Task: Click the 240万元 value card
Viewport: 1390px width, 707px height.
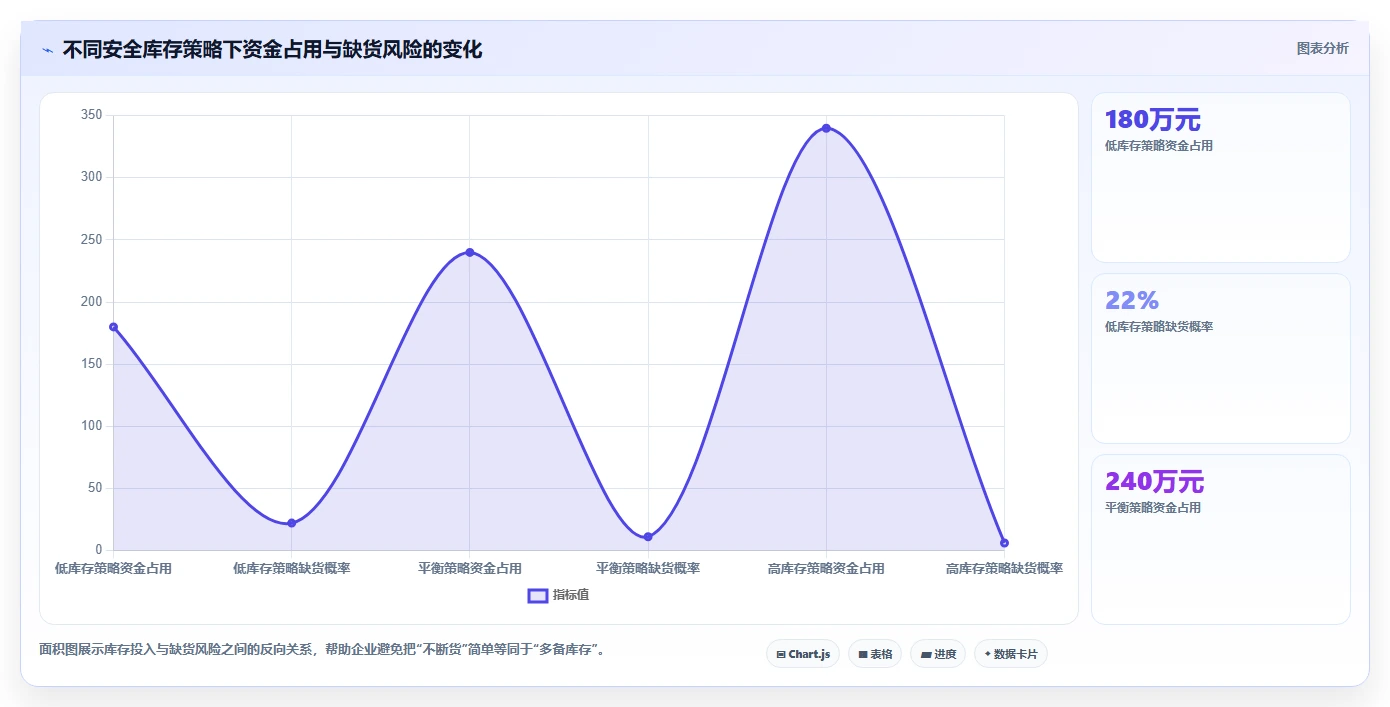Action: pos(1221,539)
